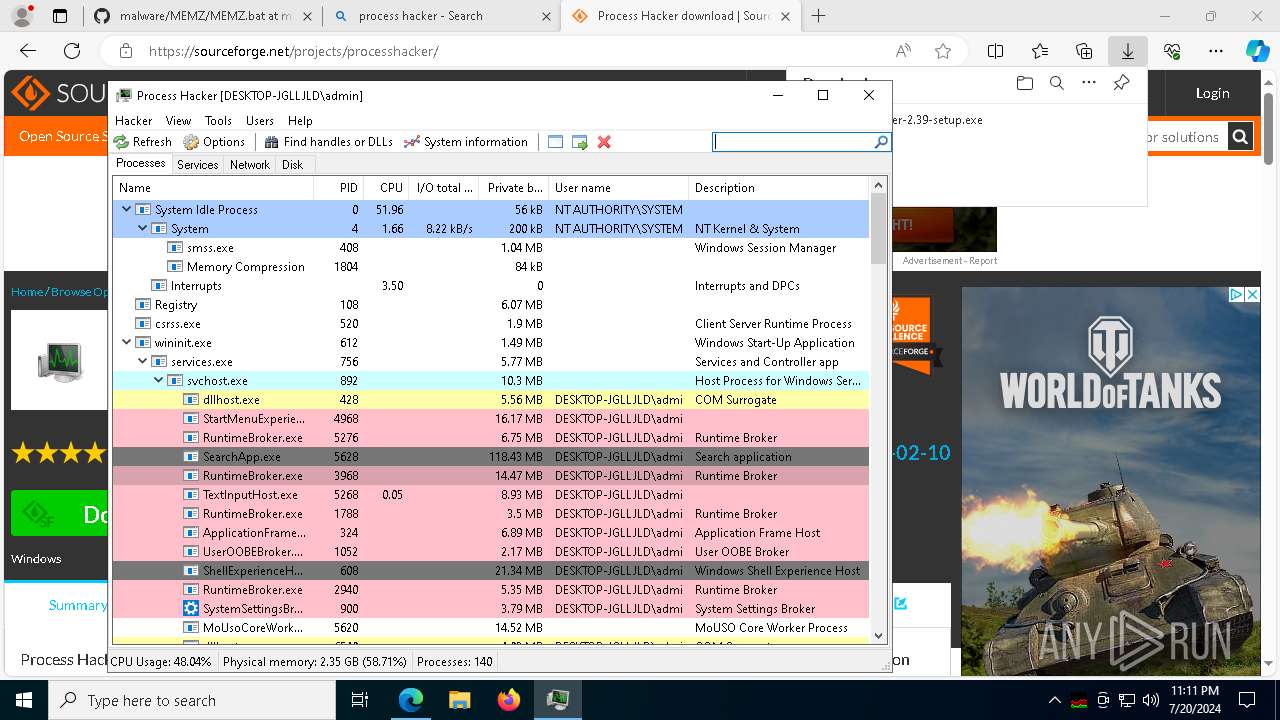This screenshot has height=720, width=1280.
Task: Open downloads folder icon in Downloads panel
Action: (x=1024, y=84)
